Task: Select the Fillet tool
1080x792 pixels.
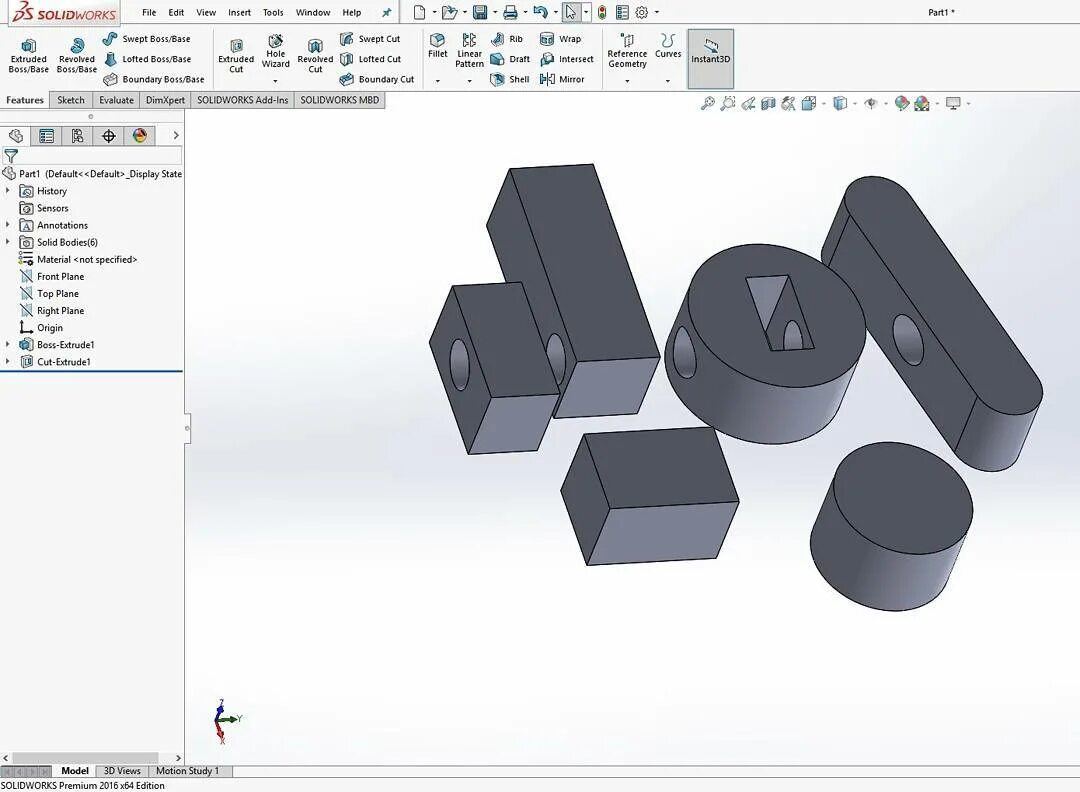Action: pos(437,45)
